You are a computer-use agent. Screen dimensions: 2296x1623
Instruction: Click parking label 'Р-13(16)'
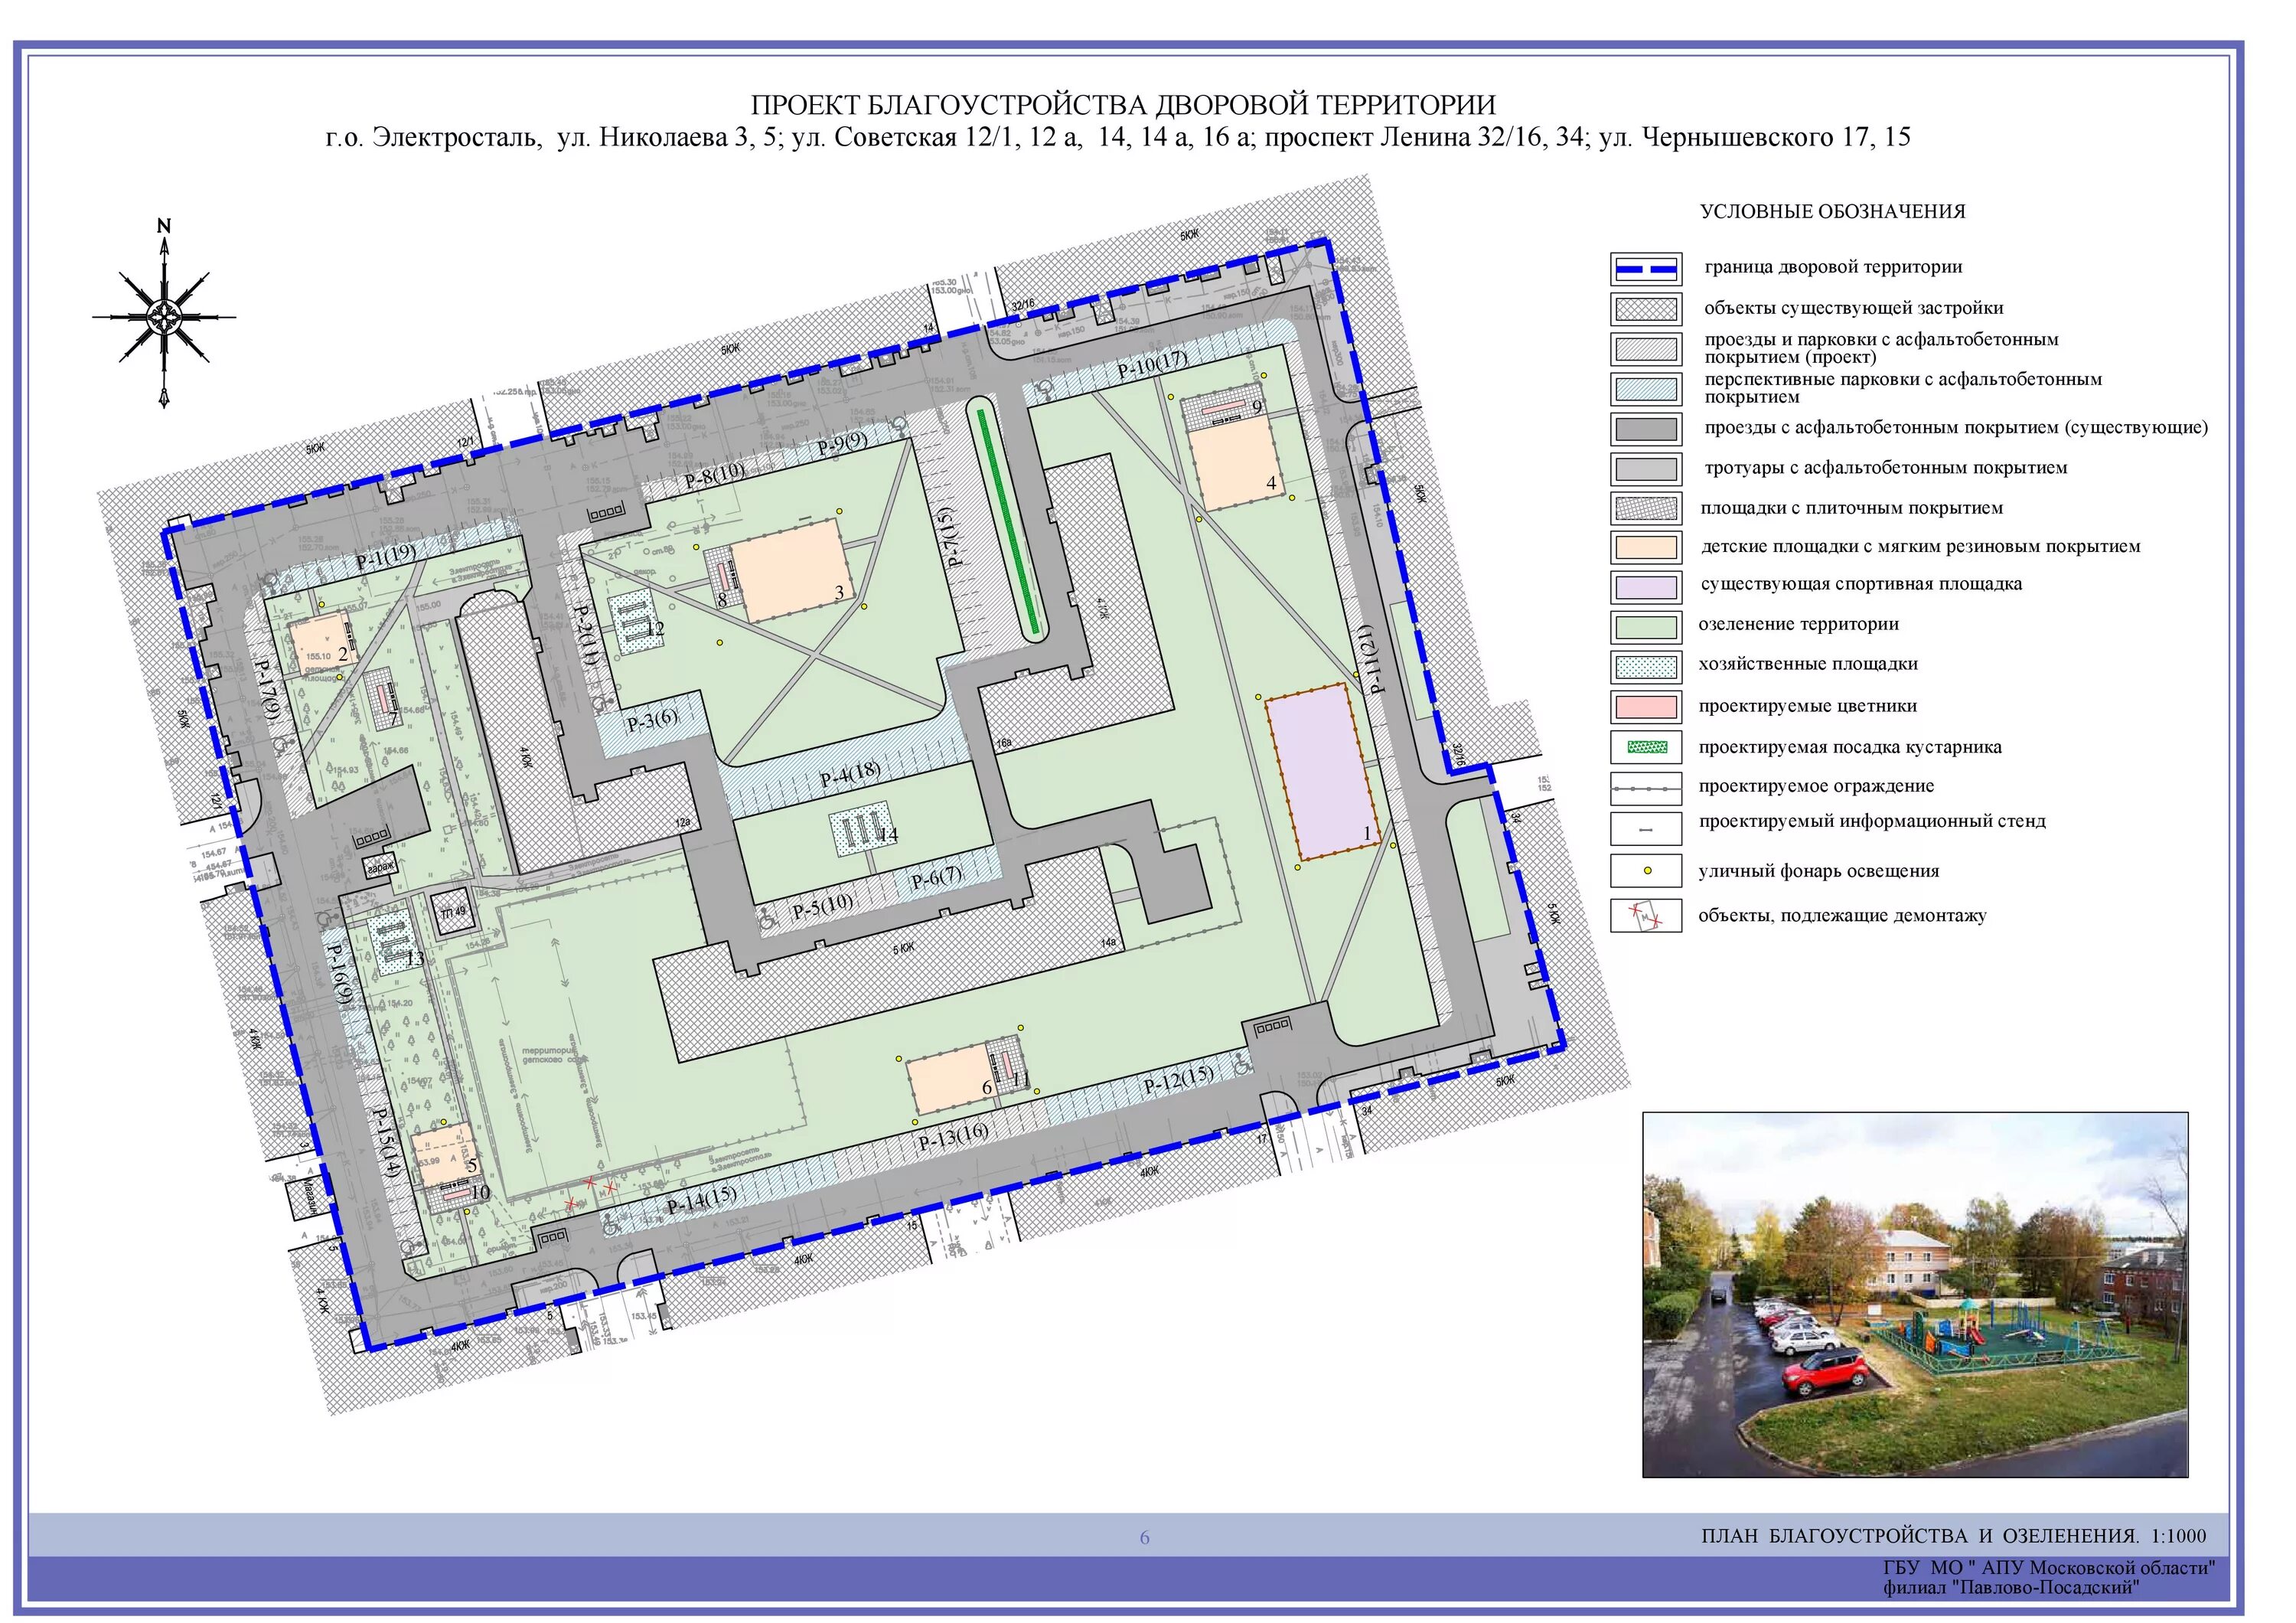pos(954,1137)
